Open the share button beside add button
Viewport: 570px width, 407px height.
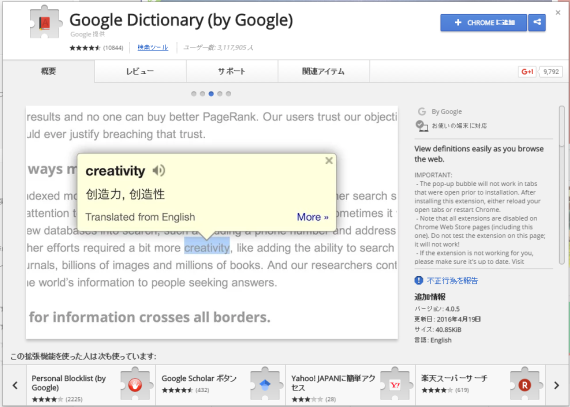pyautogui.click(x=537, y=23)
